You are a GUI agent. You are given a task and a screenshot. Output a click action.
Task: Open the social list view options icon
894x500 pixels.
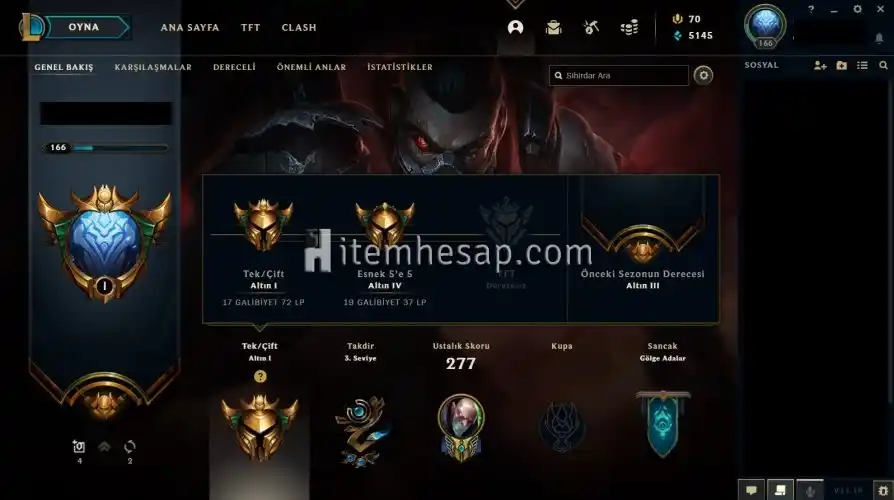tap(862, 66)
